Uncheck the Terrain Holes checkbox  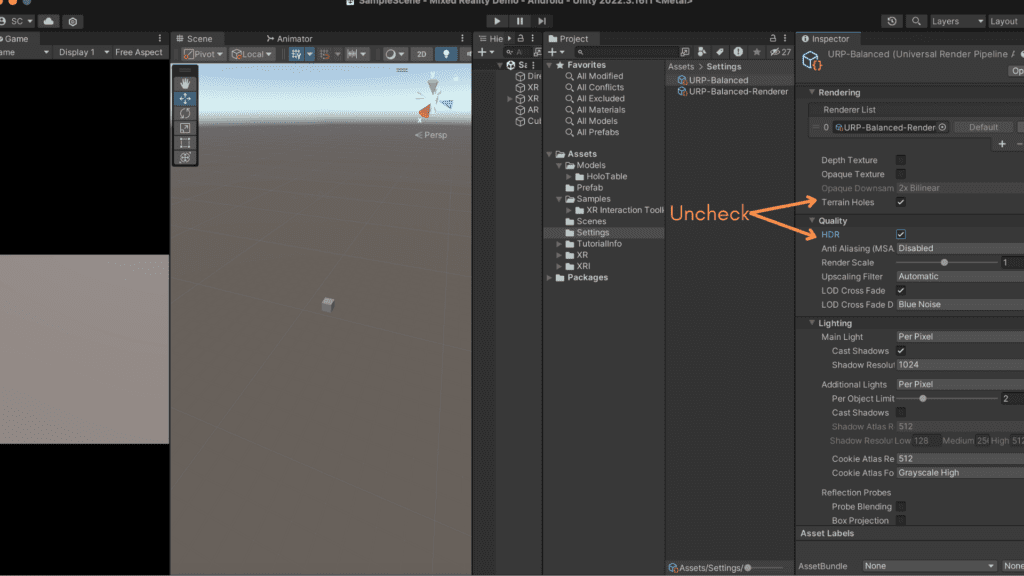(x=901, y=201)
